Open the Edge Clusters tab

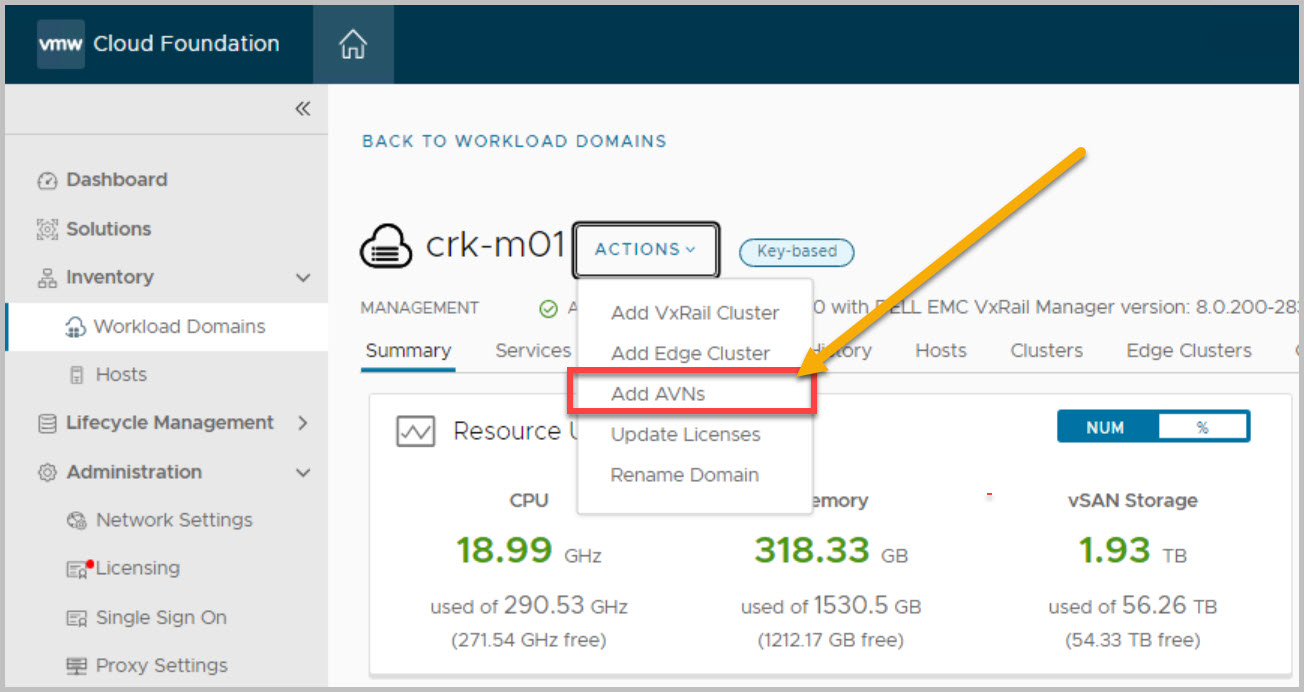(x=1188, y=351)
